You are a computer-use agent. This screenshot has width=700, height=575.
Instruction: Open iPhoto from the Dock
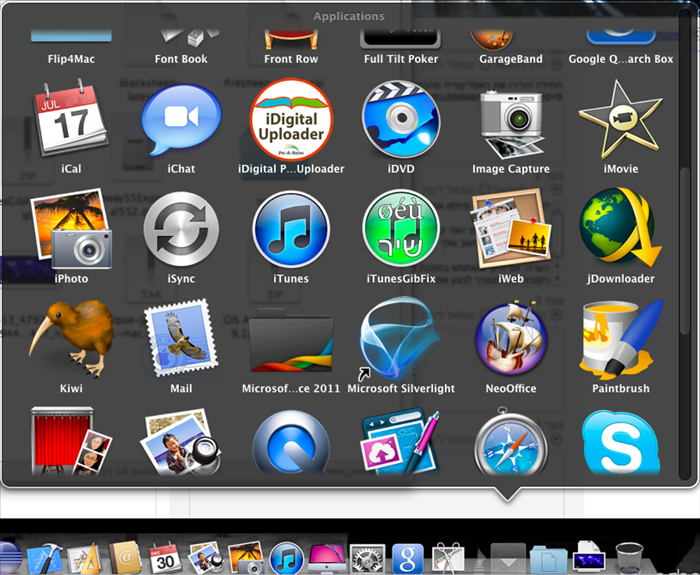[x=245, y=558]
